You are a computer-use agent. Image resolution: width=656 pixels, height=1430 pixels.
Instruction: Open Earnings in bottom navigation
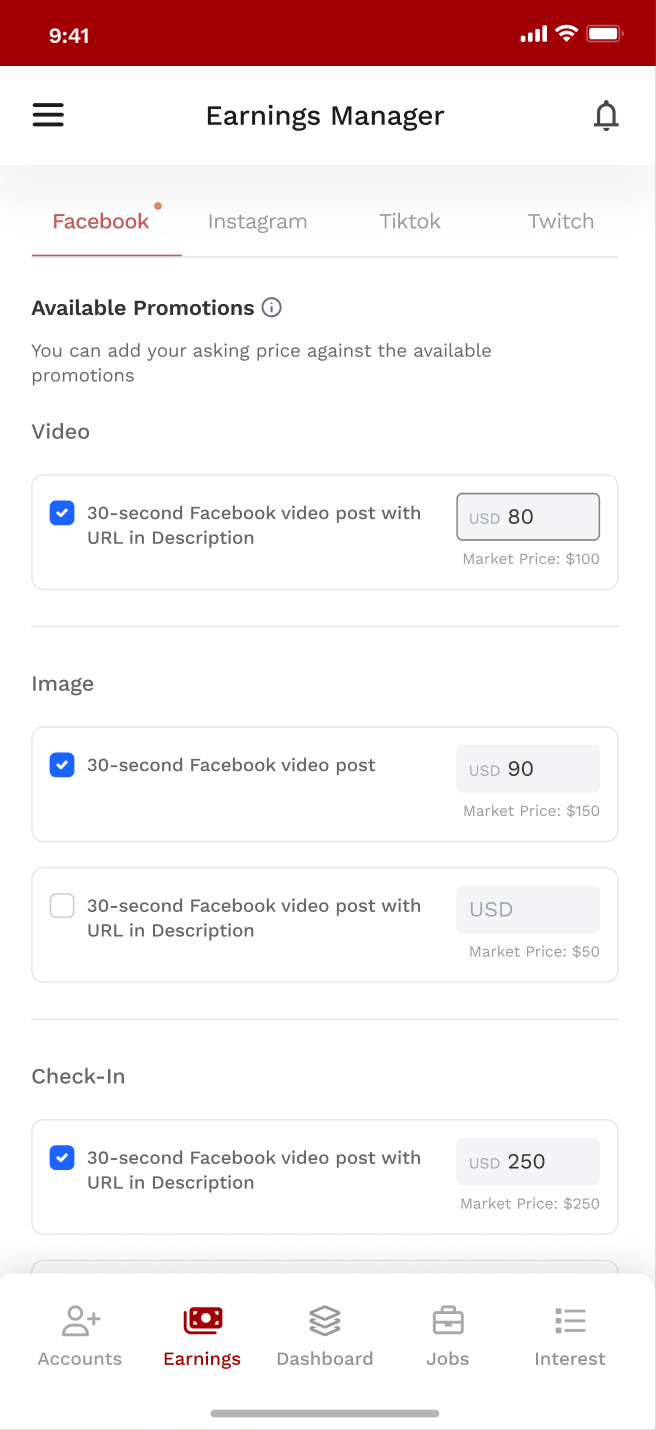pos(202,1336)
